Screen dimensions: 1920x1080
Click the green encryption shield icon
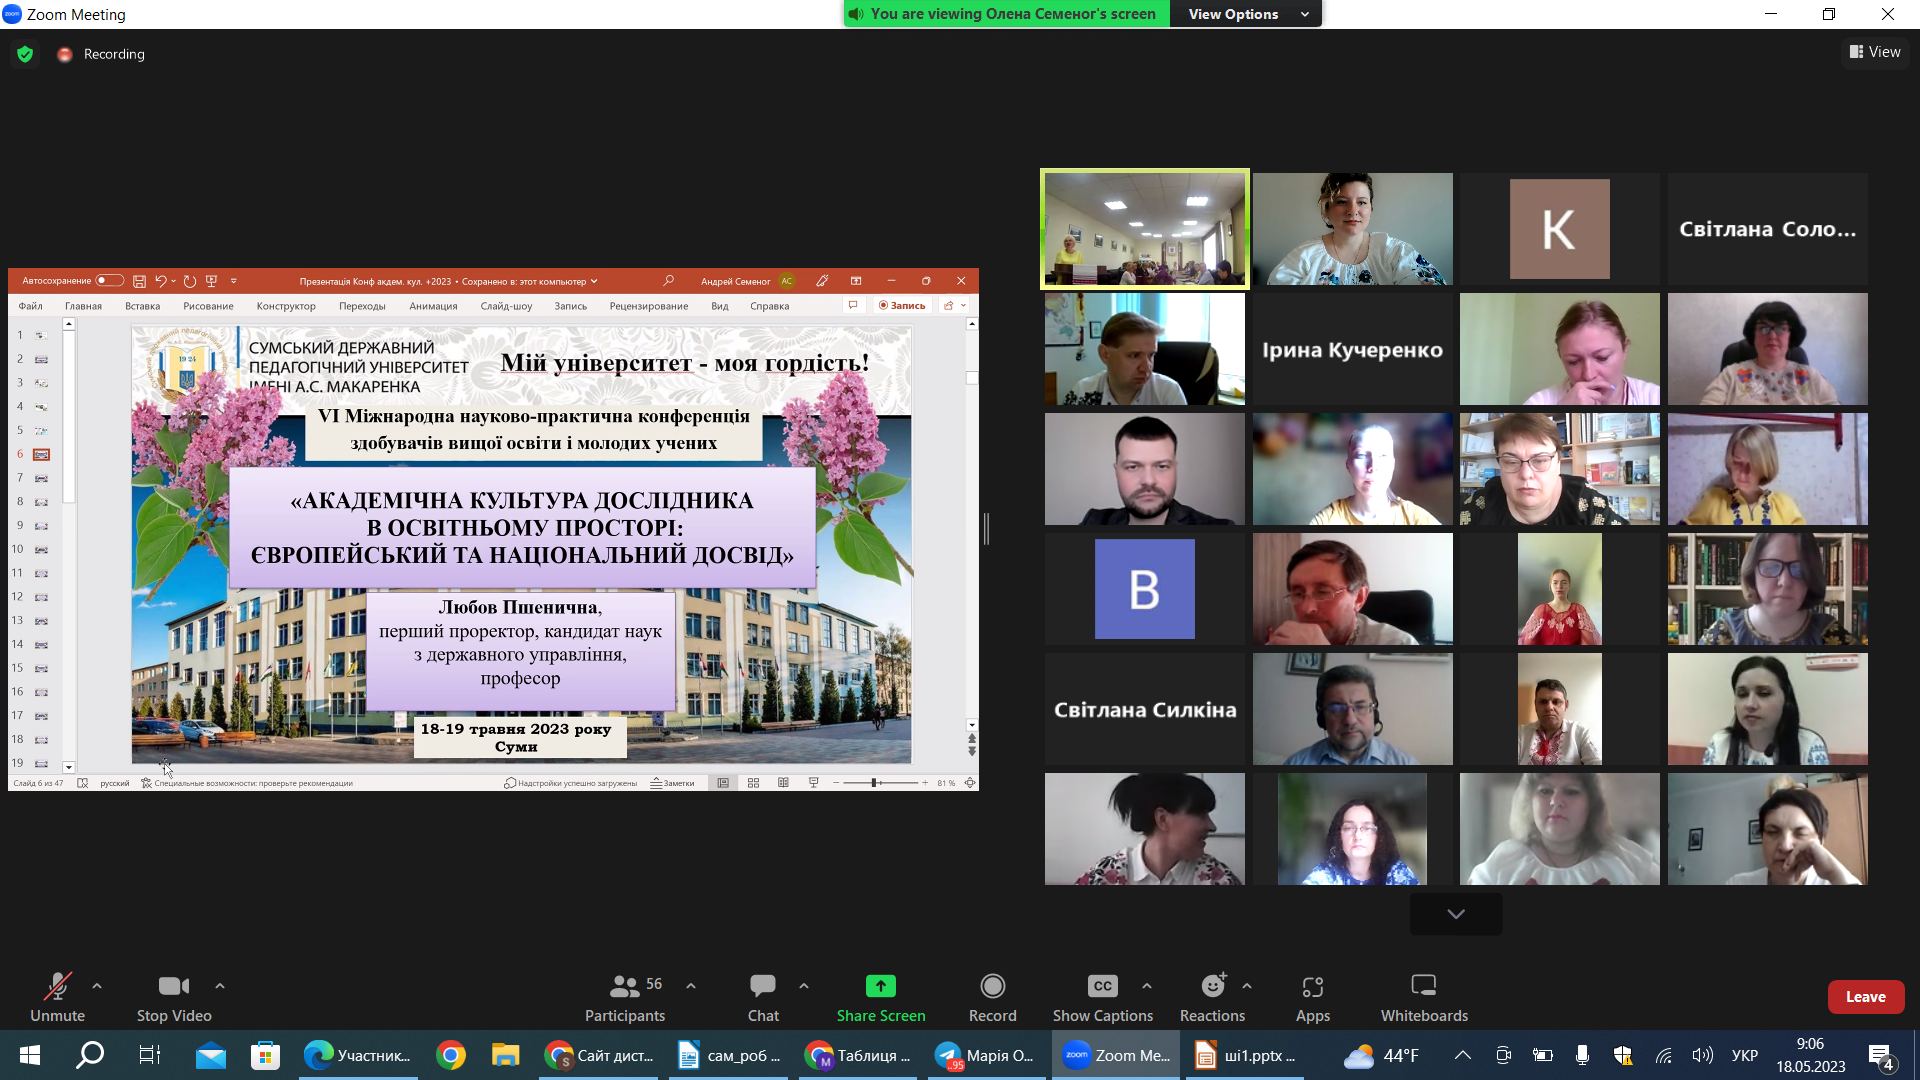pyautogui.click(x=25, y=54)
